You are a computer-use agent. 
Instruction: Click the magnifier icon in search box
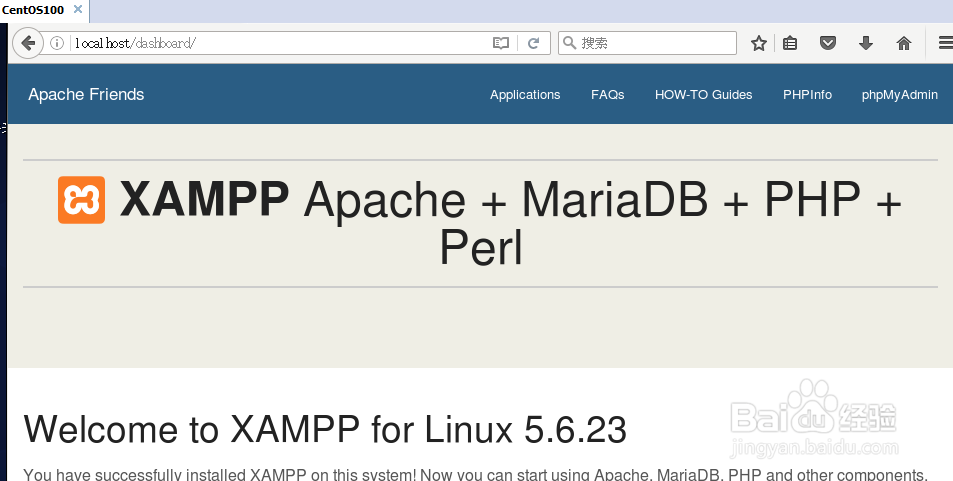tap(569, 43)
